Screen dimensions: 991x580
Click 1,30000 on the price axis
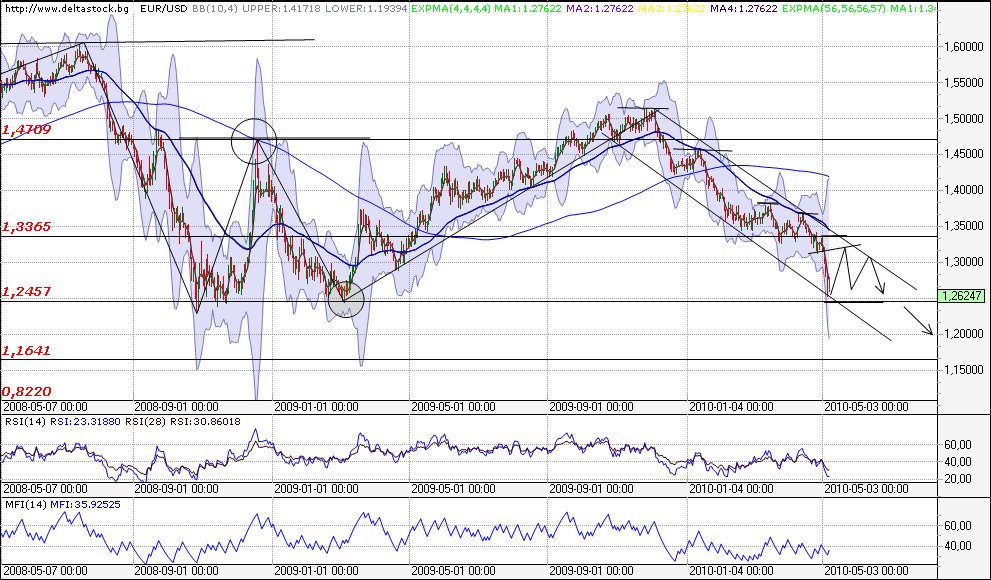pos(963,262)
